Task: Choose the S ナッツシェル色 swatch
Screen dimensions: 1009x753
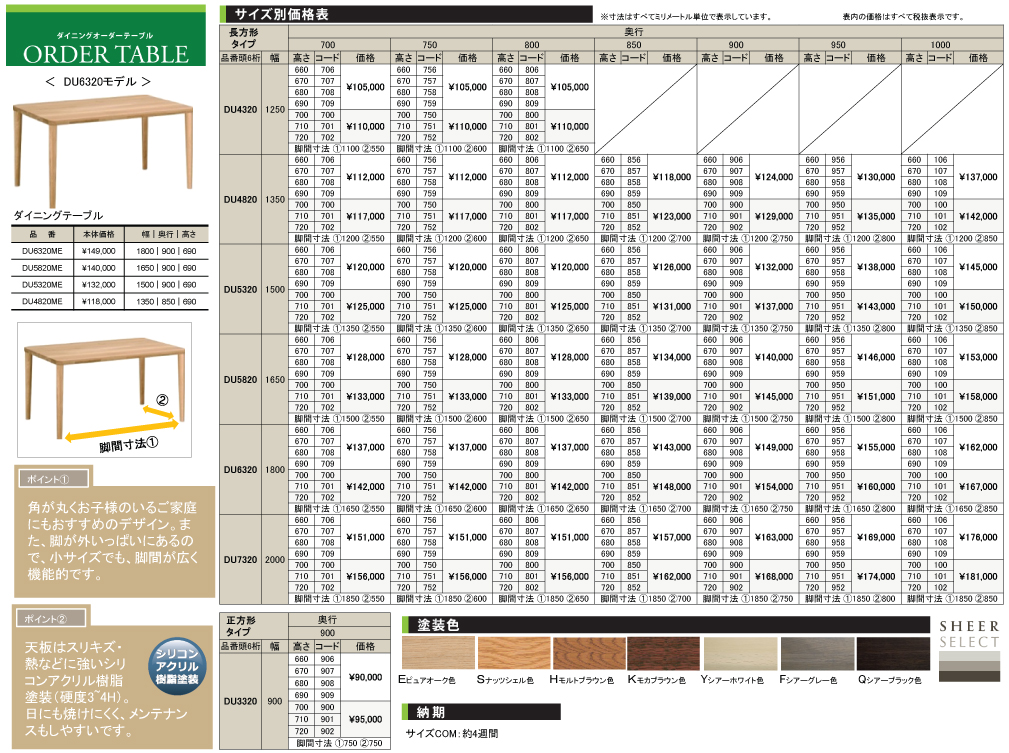Action: coord(510,654)
